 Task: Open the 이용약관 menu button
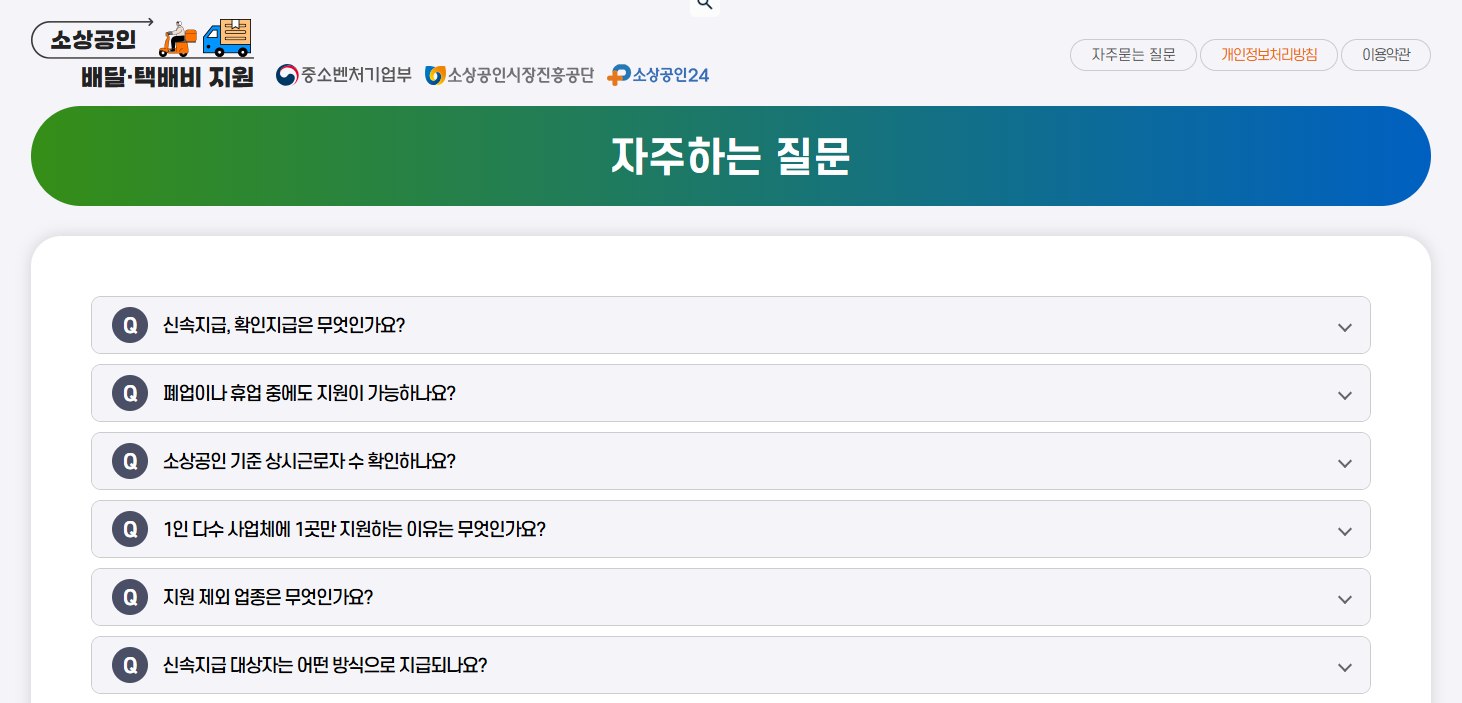1386,55
